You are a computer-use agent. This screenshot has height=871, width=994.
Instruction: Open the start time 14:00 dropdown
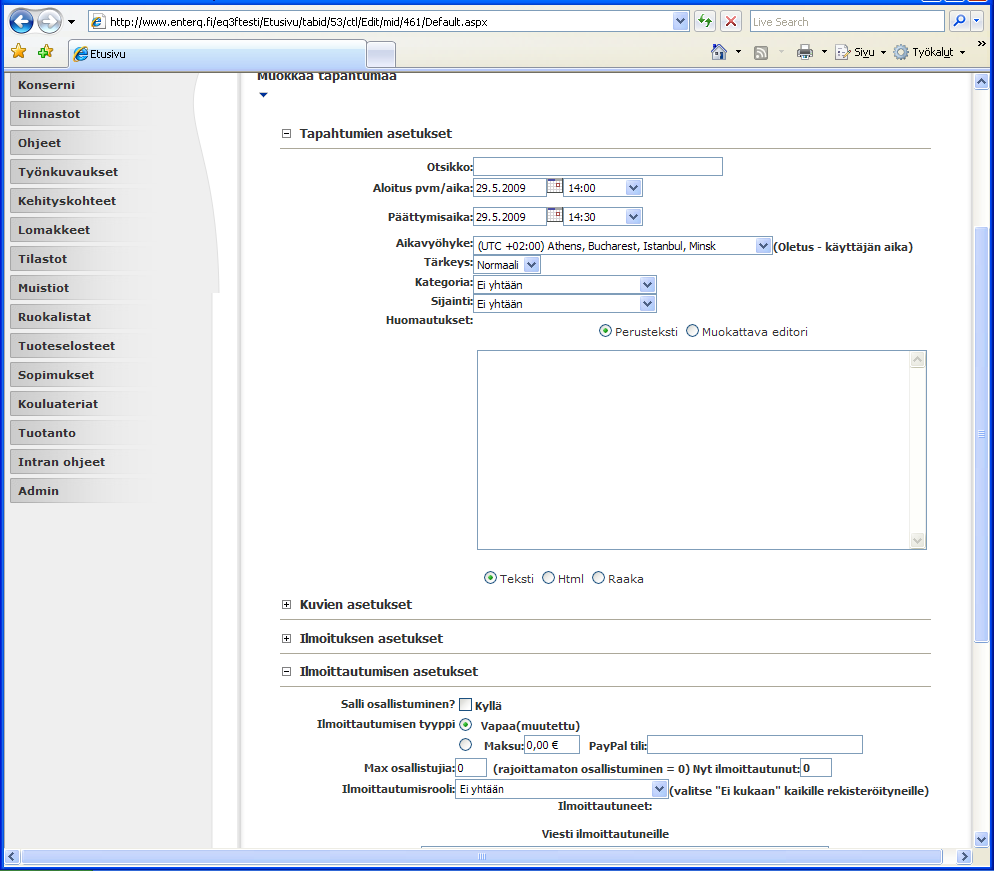point(633,188)
